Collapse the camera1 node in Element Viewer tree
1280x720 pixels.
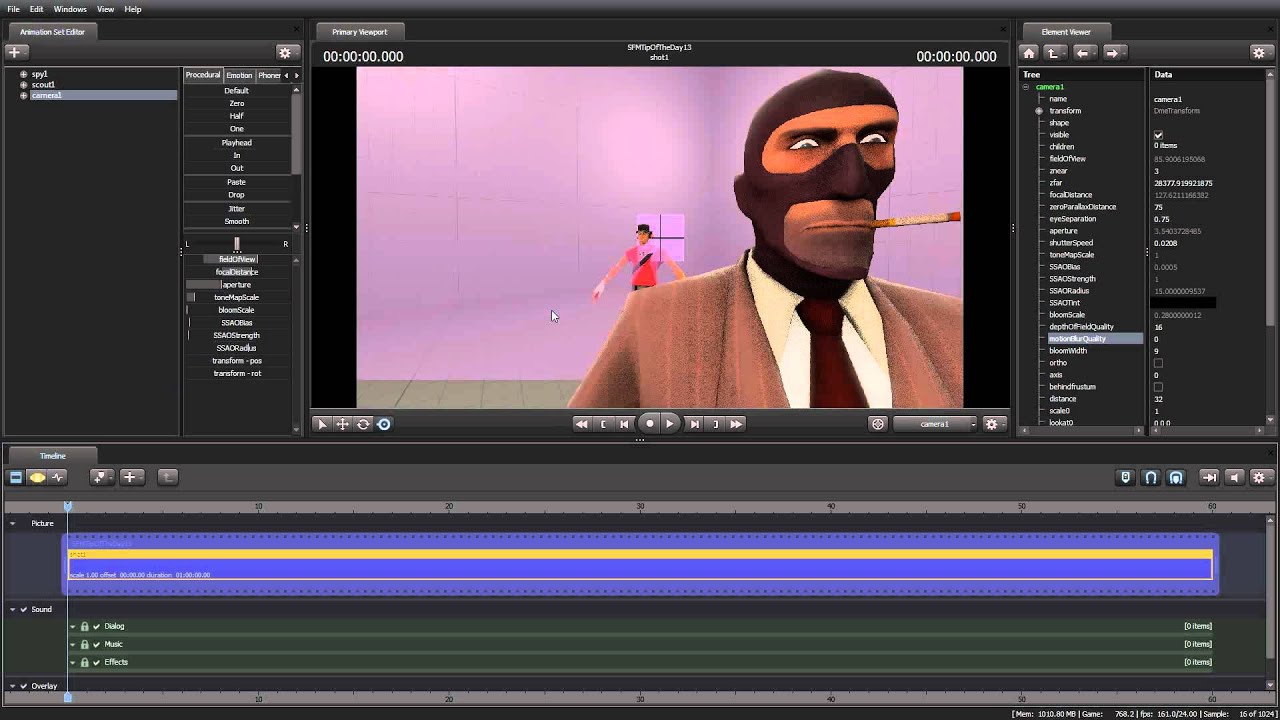pos(1026,87)
